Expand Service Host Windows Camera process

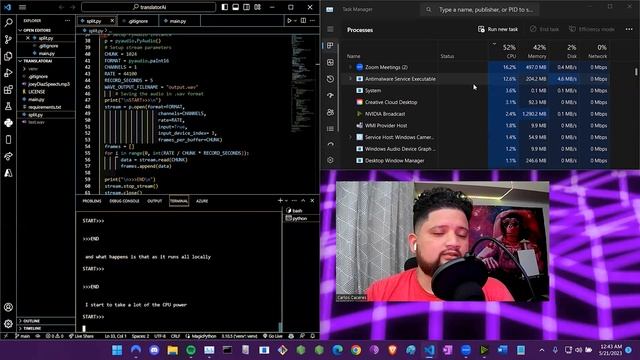click(350, 137)
